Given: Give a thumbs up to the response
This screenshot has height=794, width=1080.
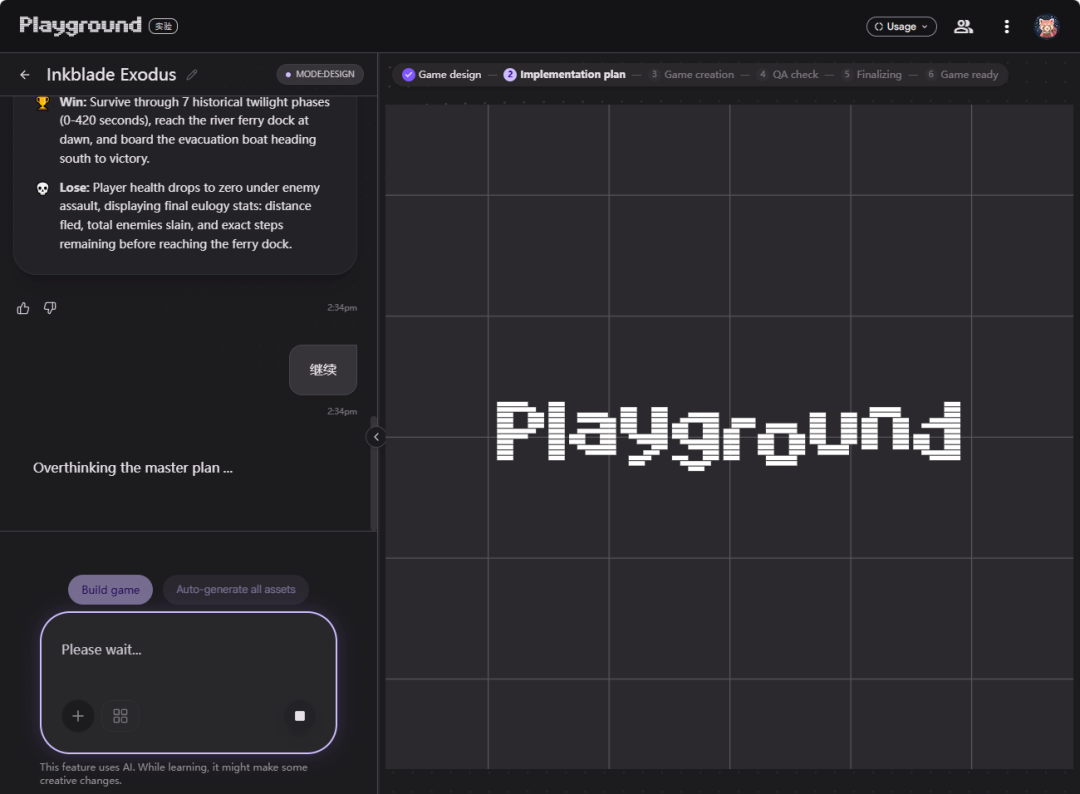Looking at the screenshot, I should [x=23, y=308].
